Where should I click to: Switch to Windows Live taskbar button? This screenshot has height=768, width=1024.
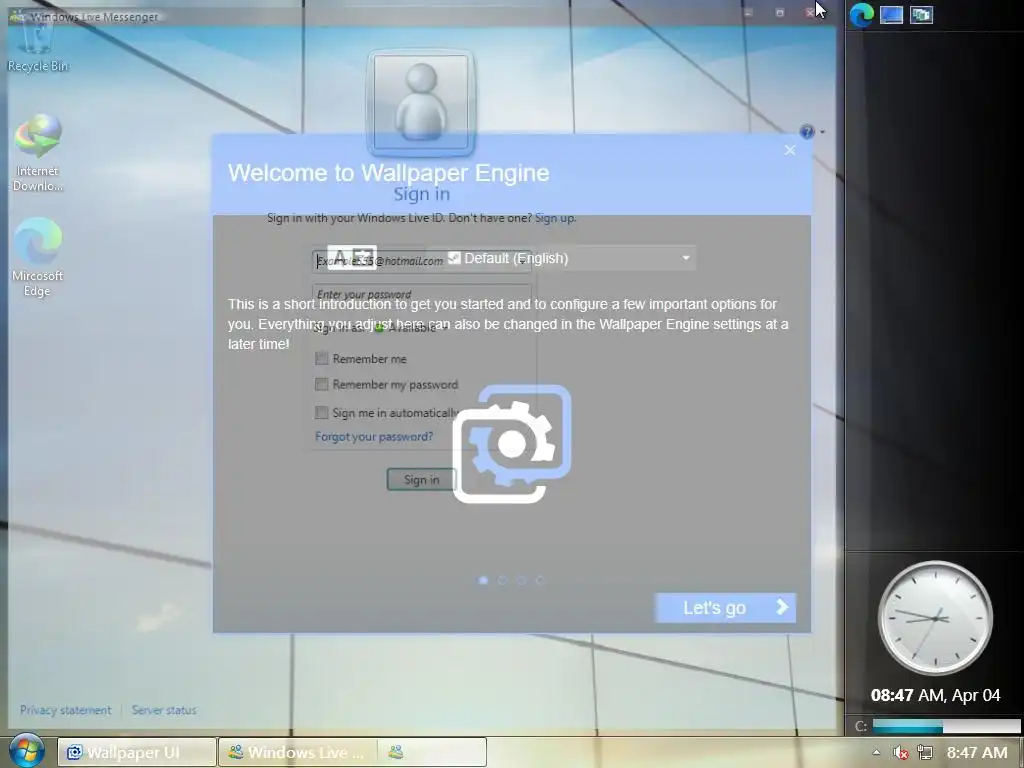297,752
